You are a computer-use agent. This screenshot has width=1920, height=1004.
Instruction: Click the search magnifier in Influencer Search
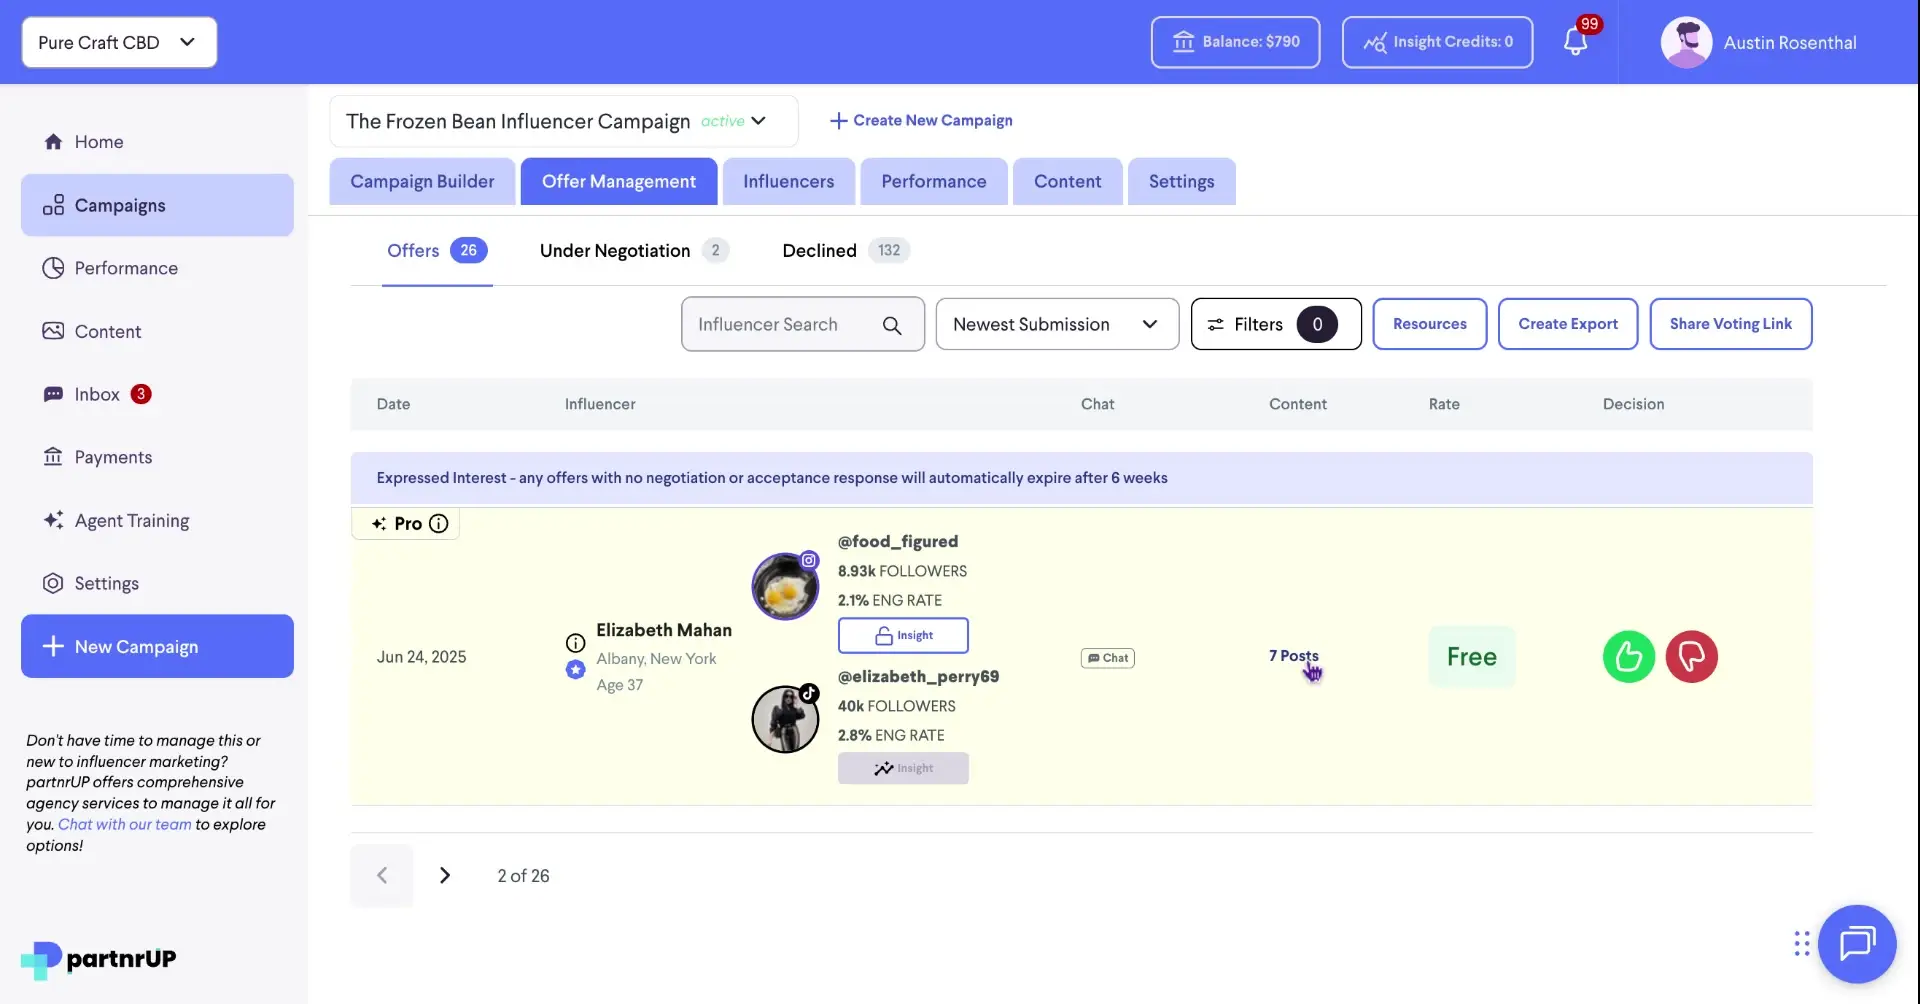893,324
